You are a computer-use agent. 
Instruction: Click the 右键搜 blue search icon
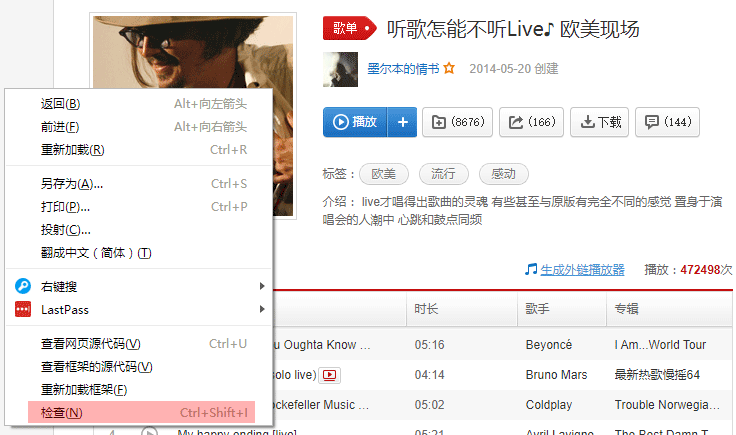pyautogui.click(x=23, y=286)
